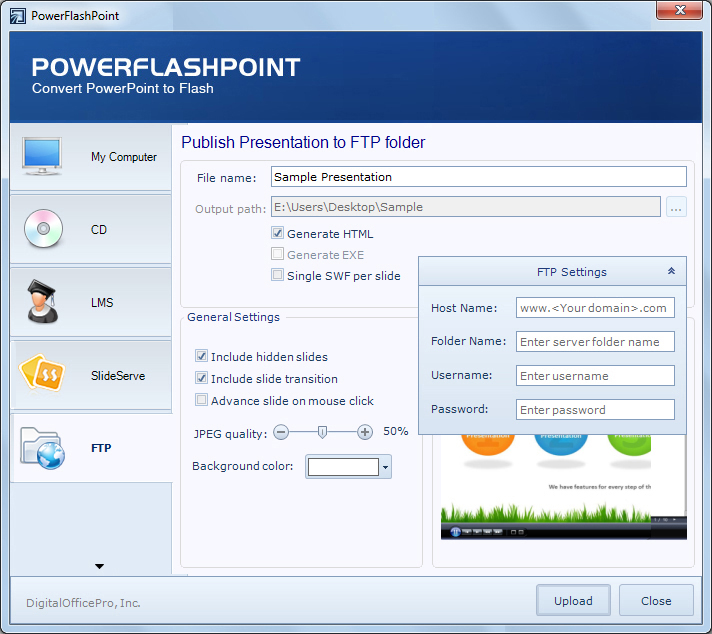Click the disabled Generate EXE checkbox
712x634 pixels.
[x=277, y=254]
